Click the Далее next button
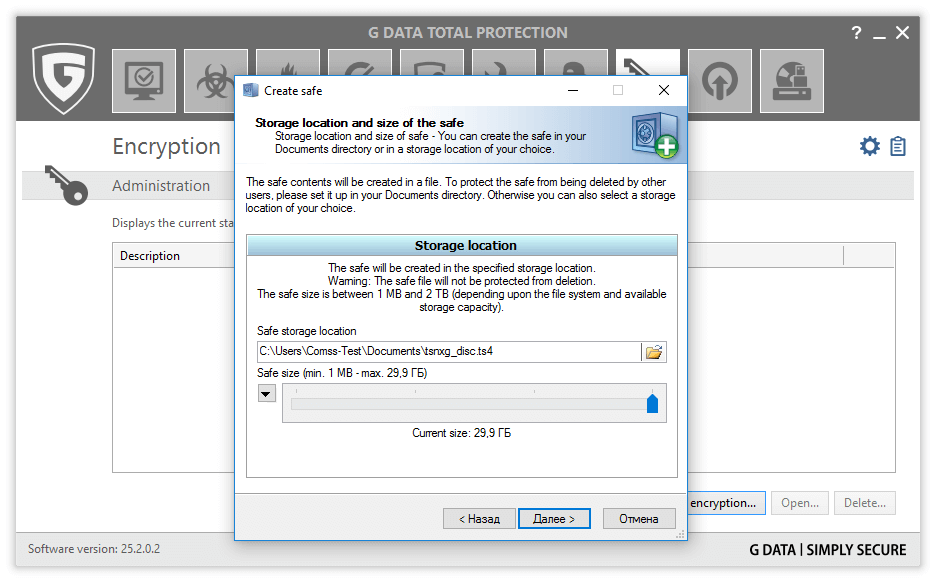 pyautogui.click(x=554, y=519)
